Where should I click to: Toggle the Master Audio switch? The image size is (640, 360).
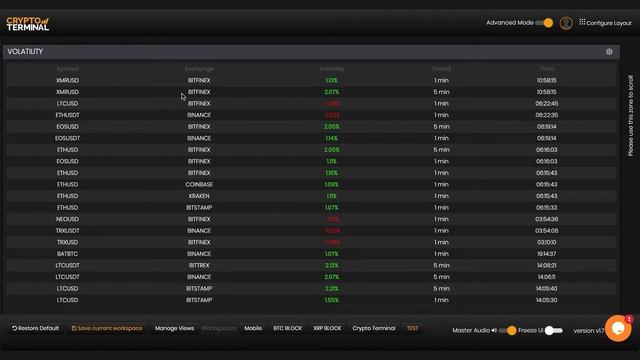(507, 330)
